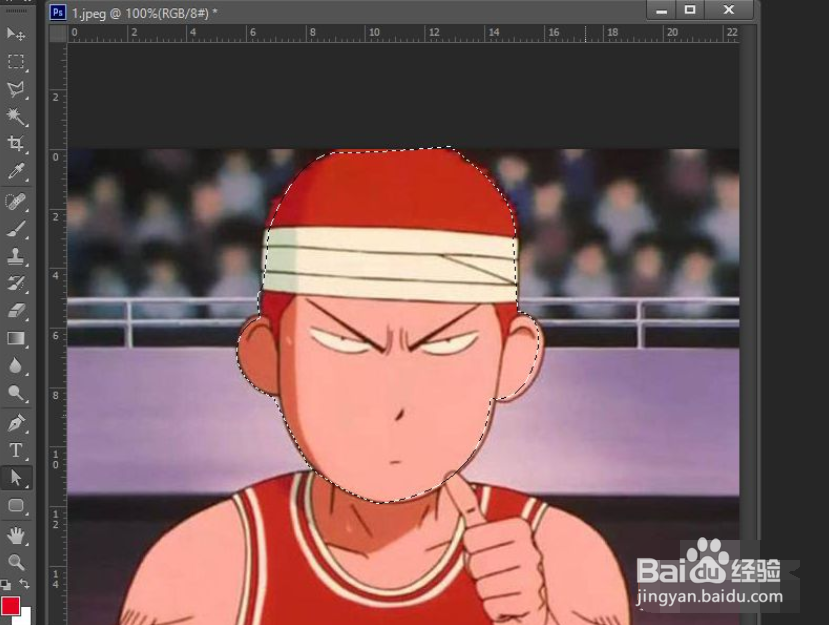The width and height of the screenshot is (829, 625).
Task: Open the red foreground color picker
Action: (x=11, y=606)
